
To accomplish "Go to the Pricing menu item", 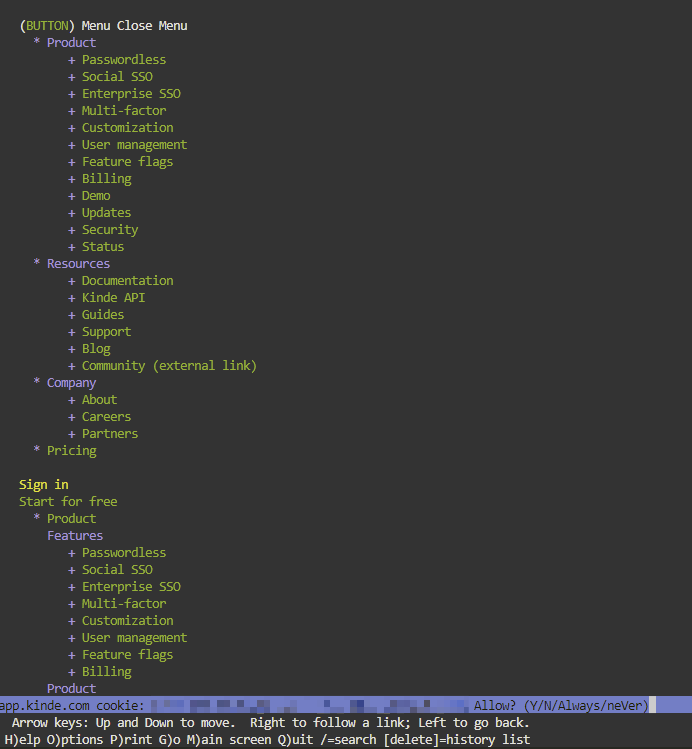I will [x=72, y=451].
